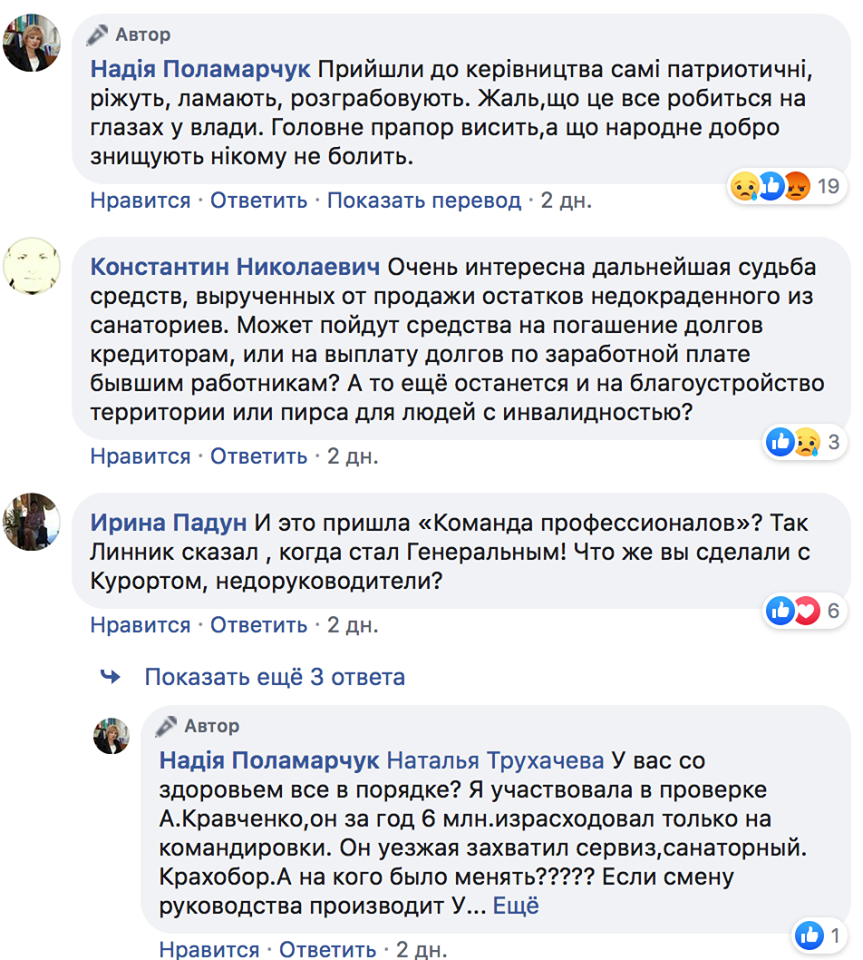This screenshot has width=863, height=960.
Task: Show translation of Надія Поламарчук's comment
Action: coord(424,200)
